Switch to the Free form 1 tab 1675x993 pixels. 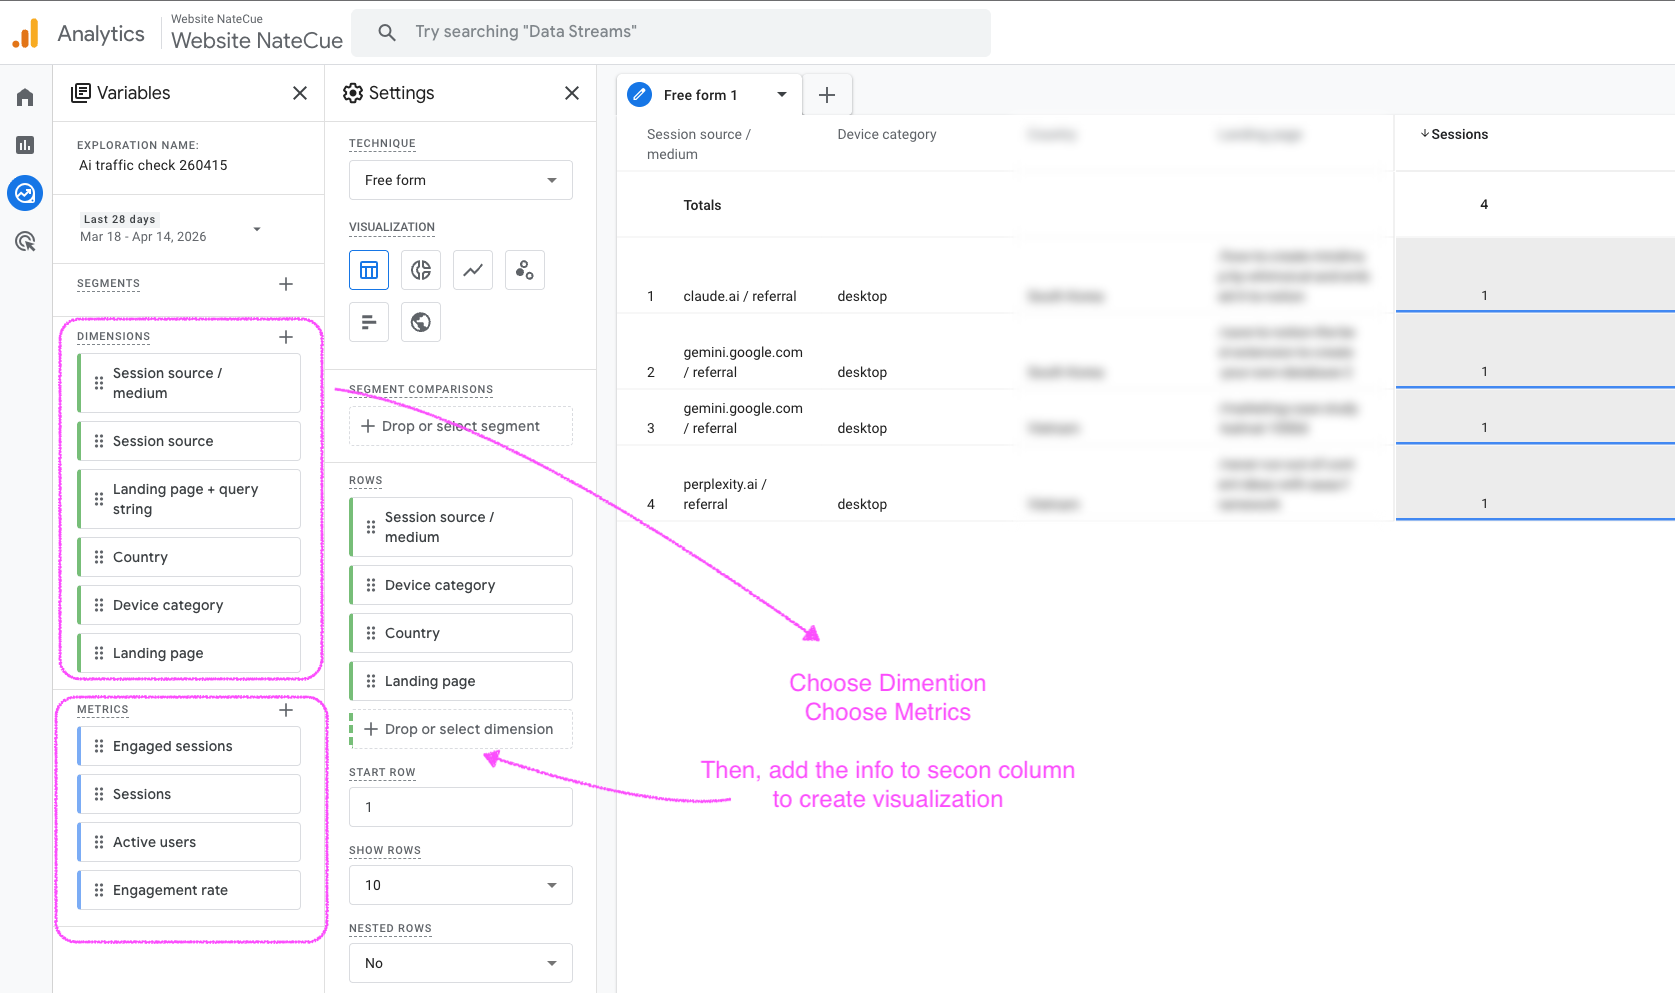[700, 95]
